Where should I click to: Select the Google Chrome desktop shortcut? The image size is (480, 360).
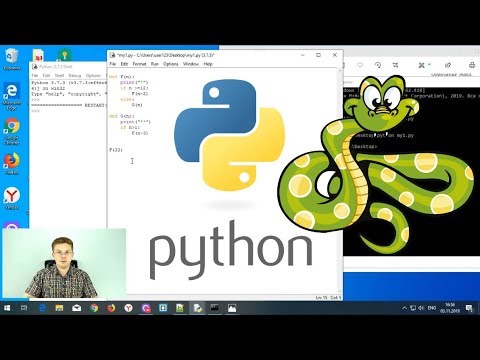pyautogui.click(x=12, y=131)
